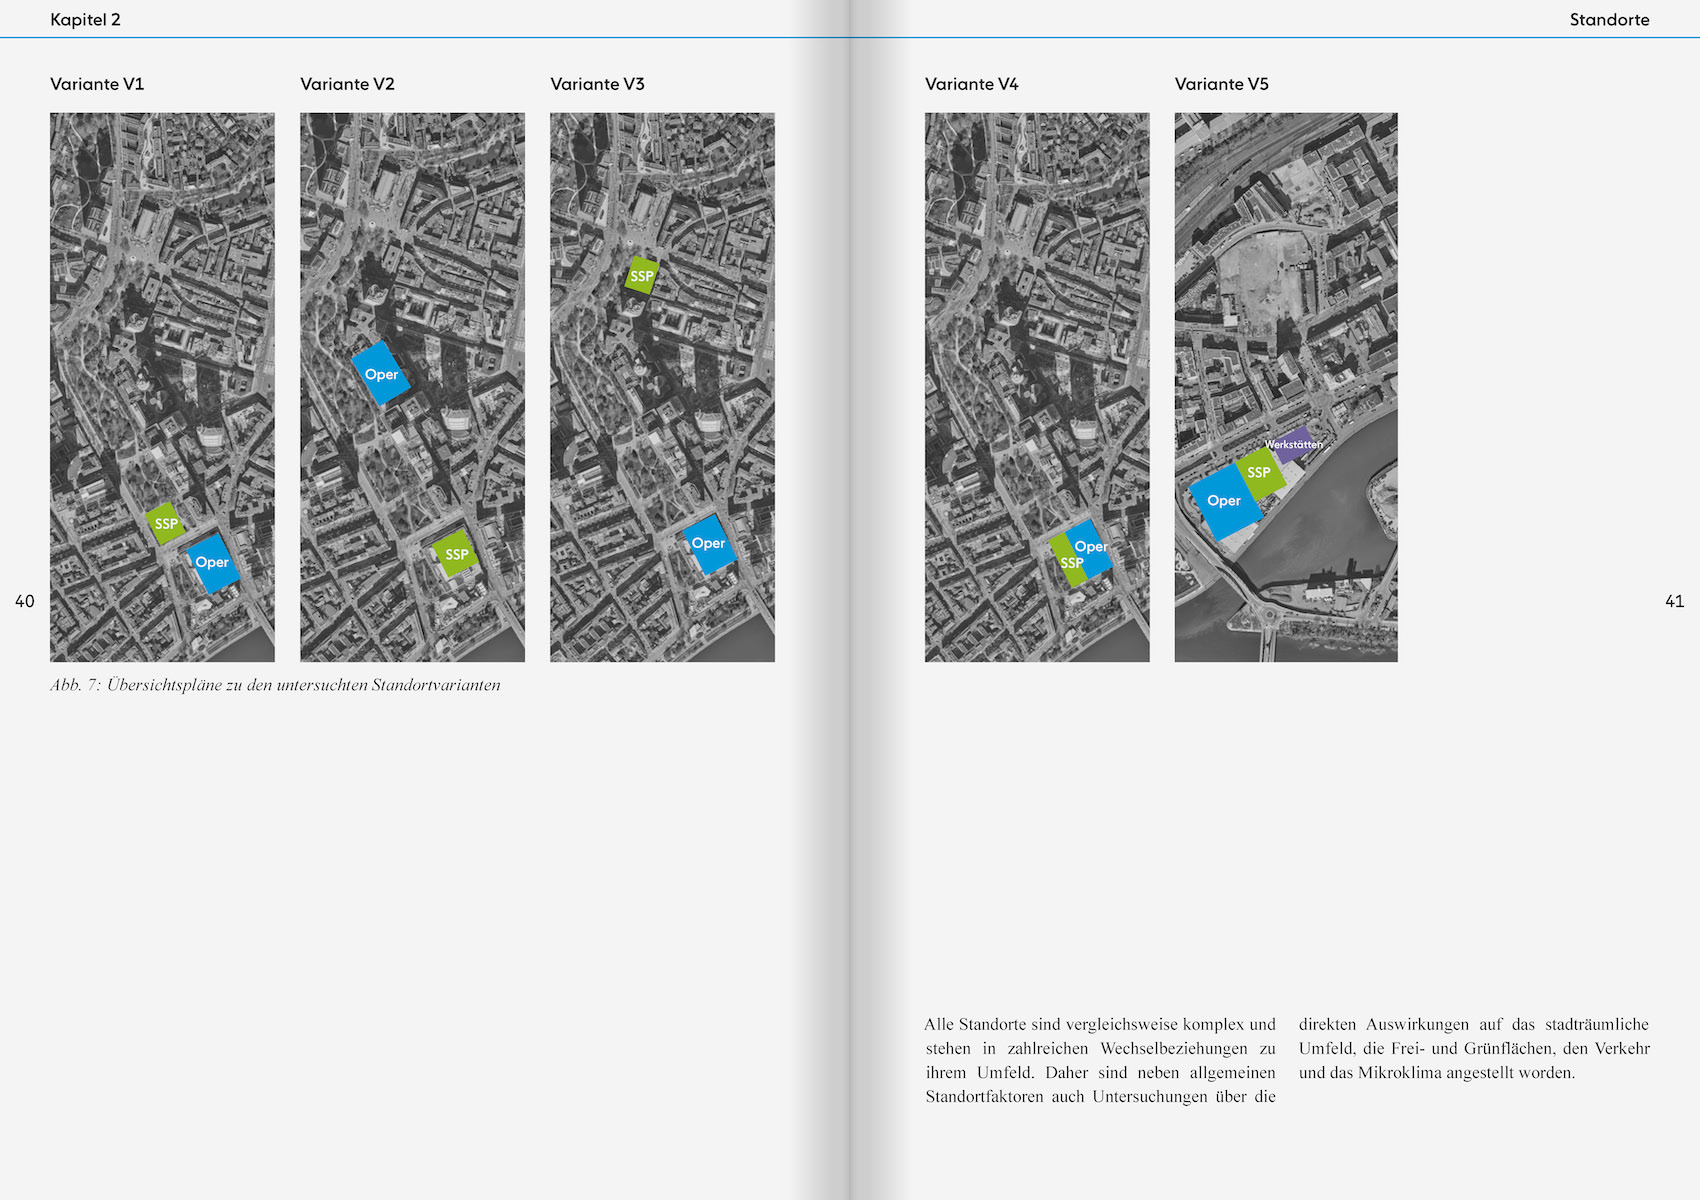Click page number 41
Viewport: 1700px width, 1200px height.
click(x=1674, y=601)
